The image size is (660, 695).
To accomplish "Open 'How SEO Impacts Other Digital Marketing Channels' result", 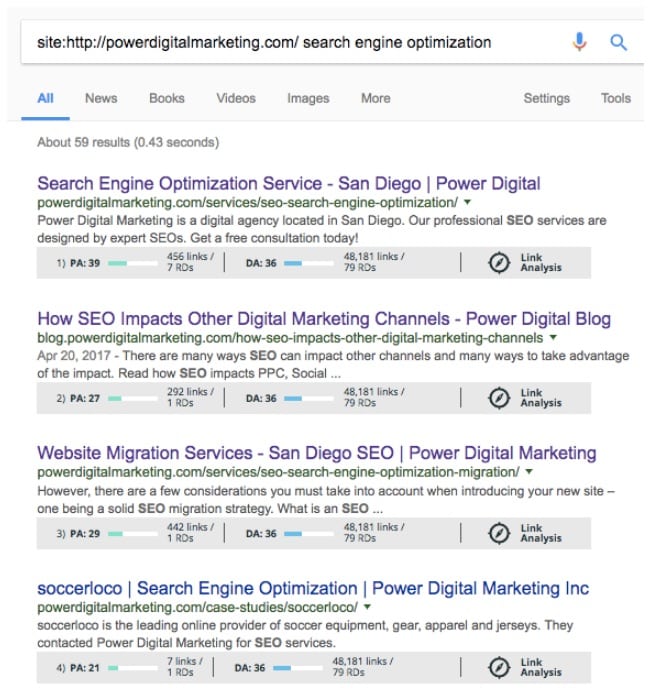I will coord(324,319).
